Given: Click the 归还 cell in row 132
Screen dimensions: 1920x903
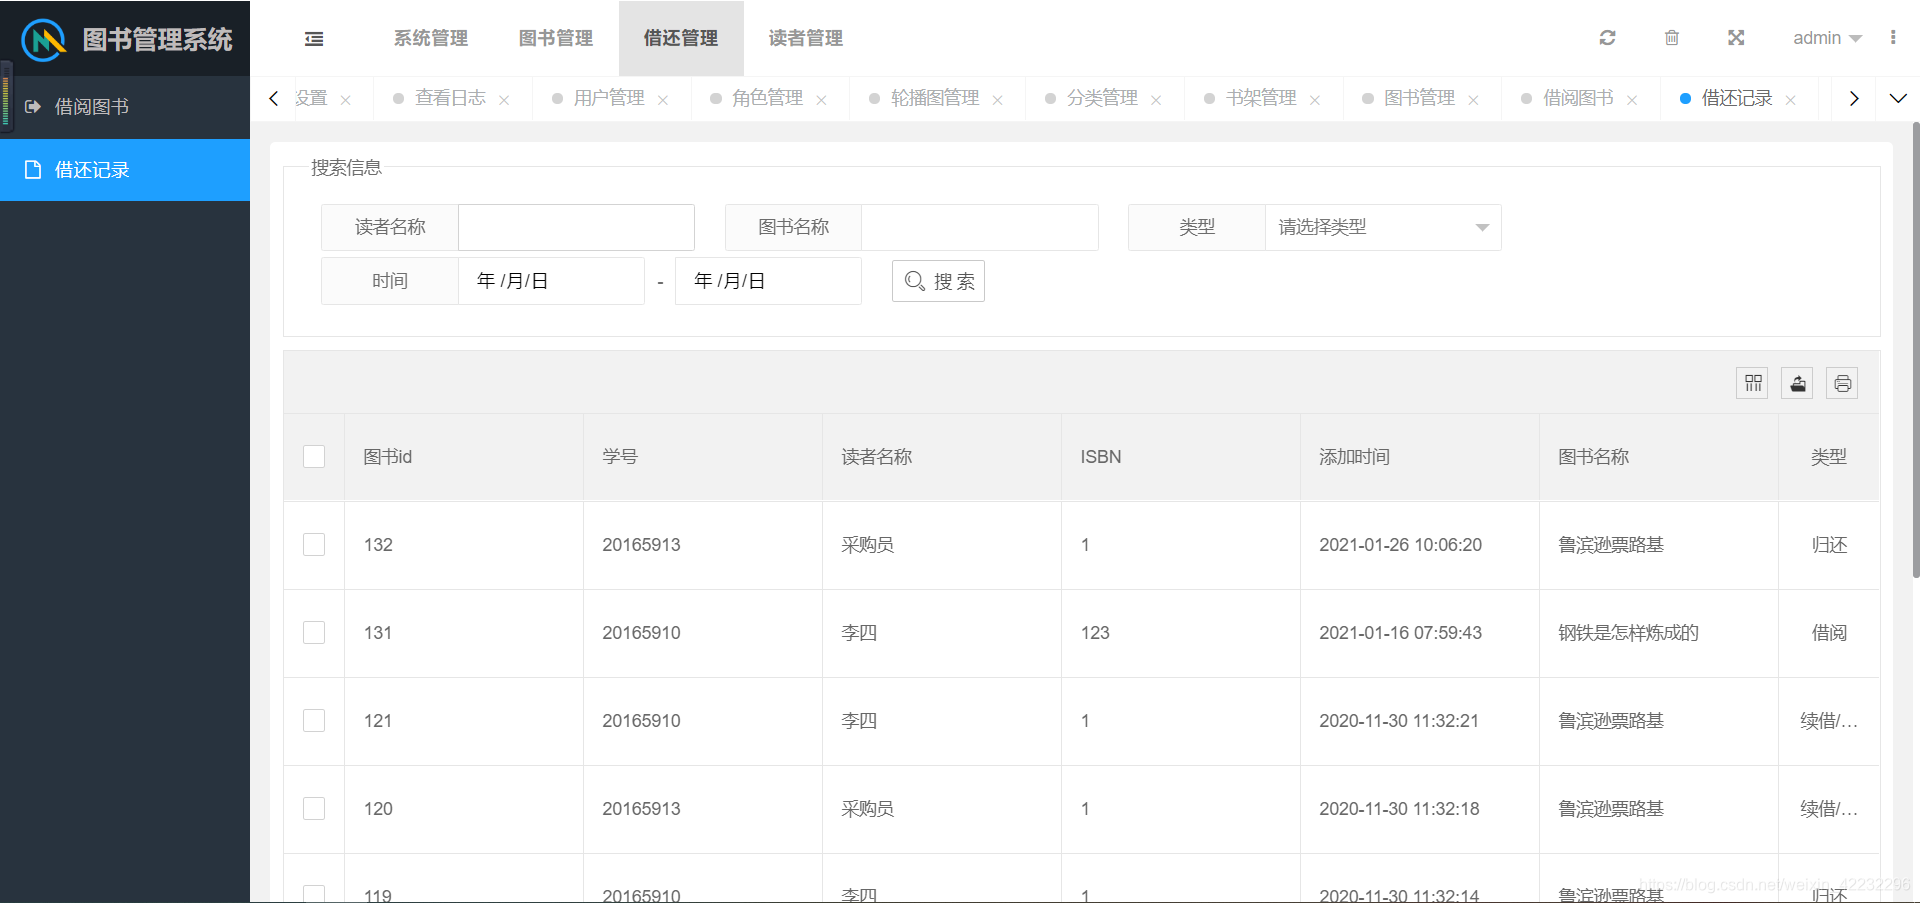Looking at the screenshot, I should 1829,545.
